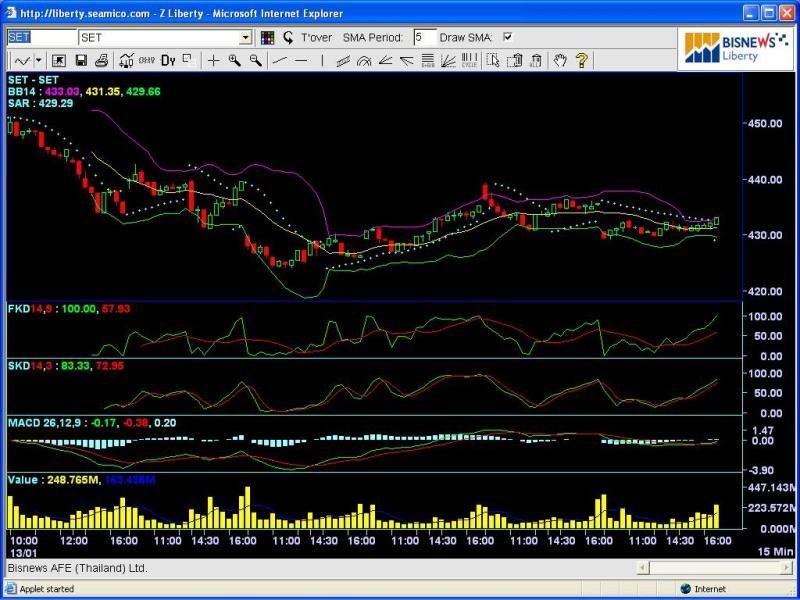Image resolution: width=800 pixels, height=600 pixels.
Task: Click the refresh arrow icon near T'over
Action: point(288,37)
